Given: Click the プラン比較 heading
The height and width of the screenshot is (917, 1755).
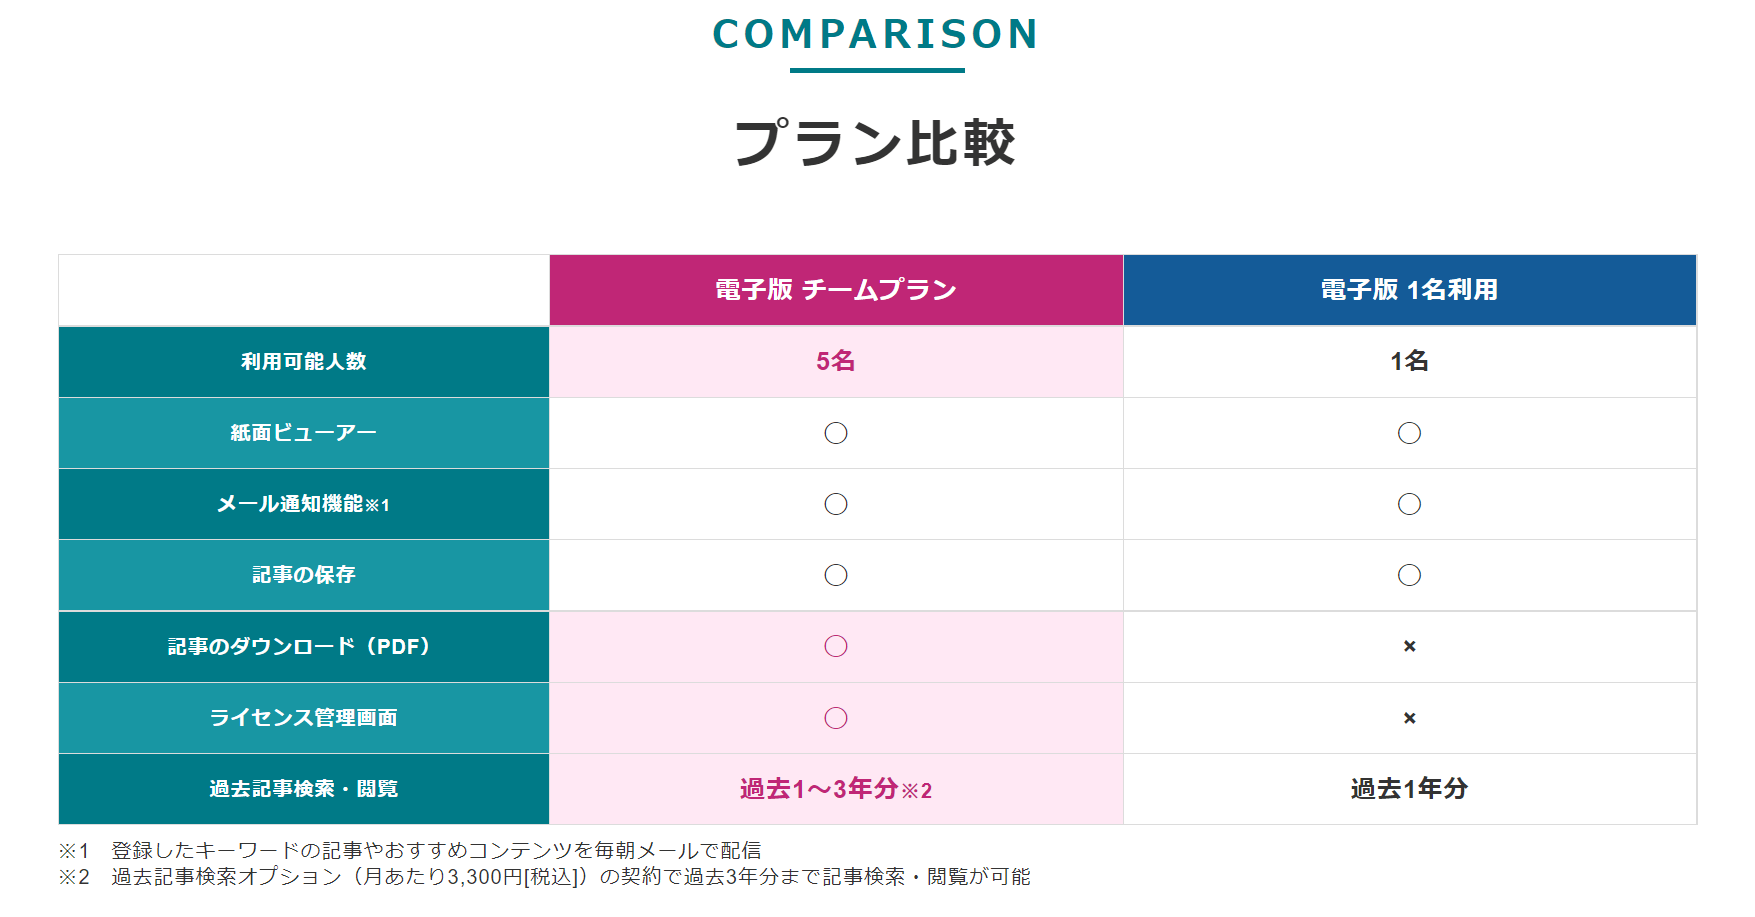Looking at the screenshot, I should click(x=875, y=143).
